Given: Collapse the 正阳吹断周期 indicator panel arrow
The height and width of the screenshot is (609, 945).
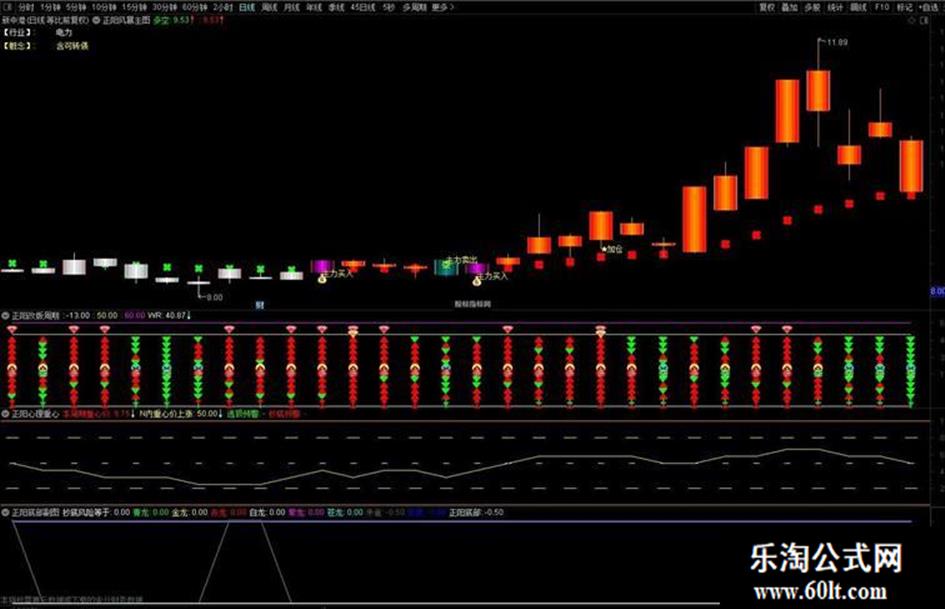Looking at the screenshot, I should pyautogui.click(x=5, y=315).
